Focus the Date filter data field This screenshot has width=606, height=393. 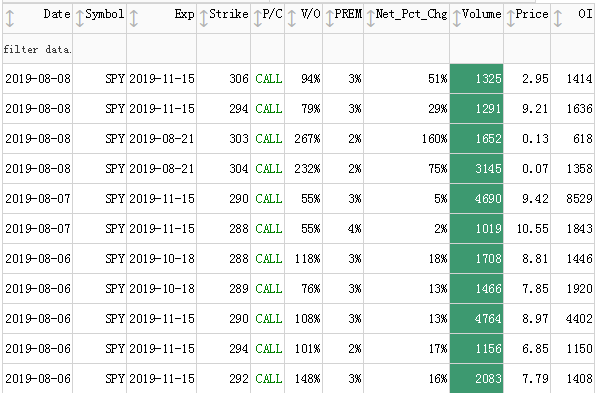pyautogui.click(x=37, y=49)
